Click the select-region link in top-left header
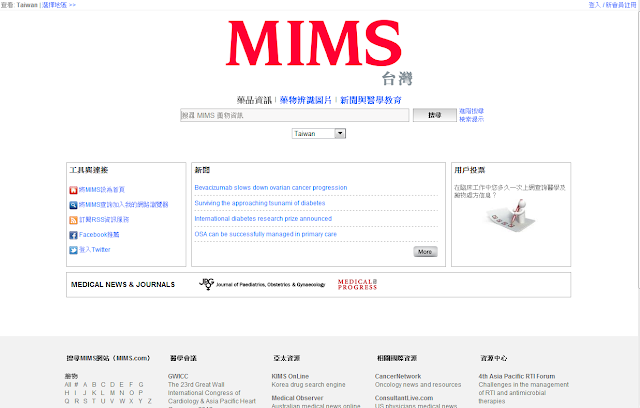Viewport: 640px width, 408px height. 59,5
